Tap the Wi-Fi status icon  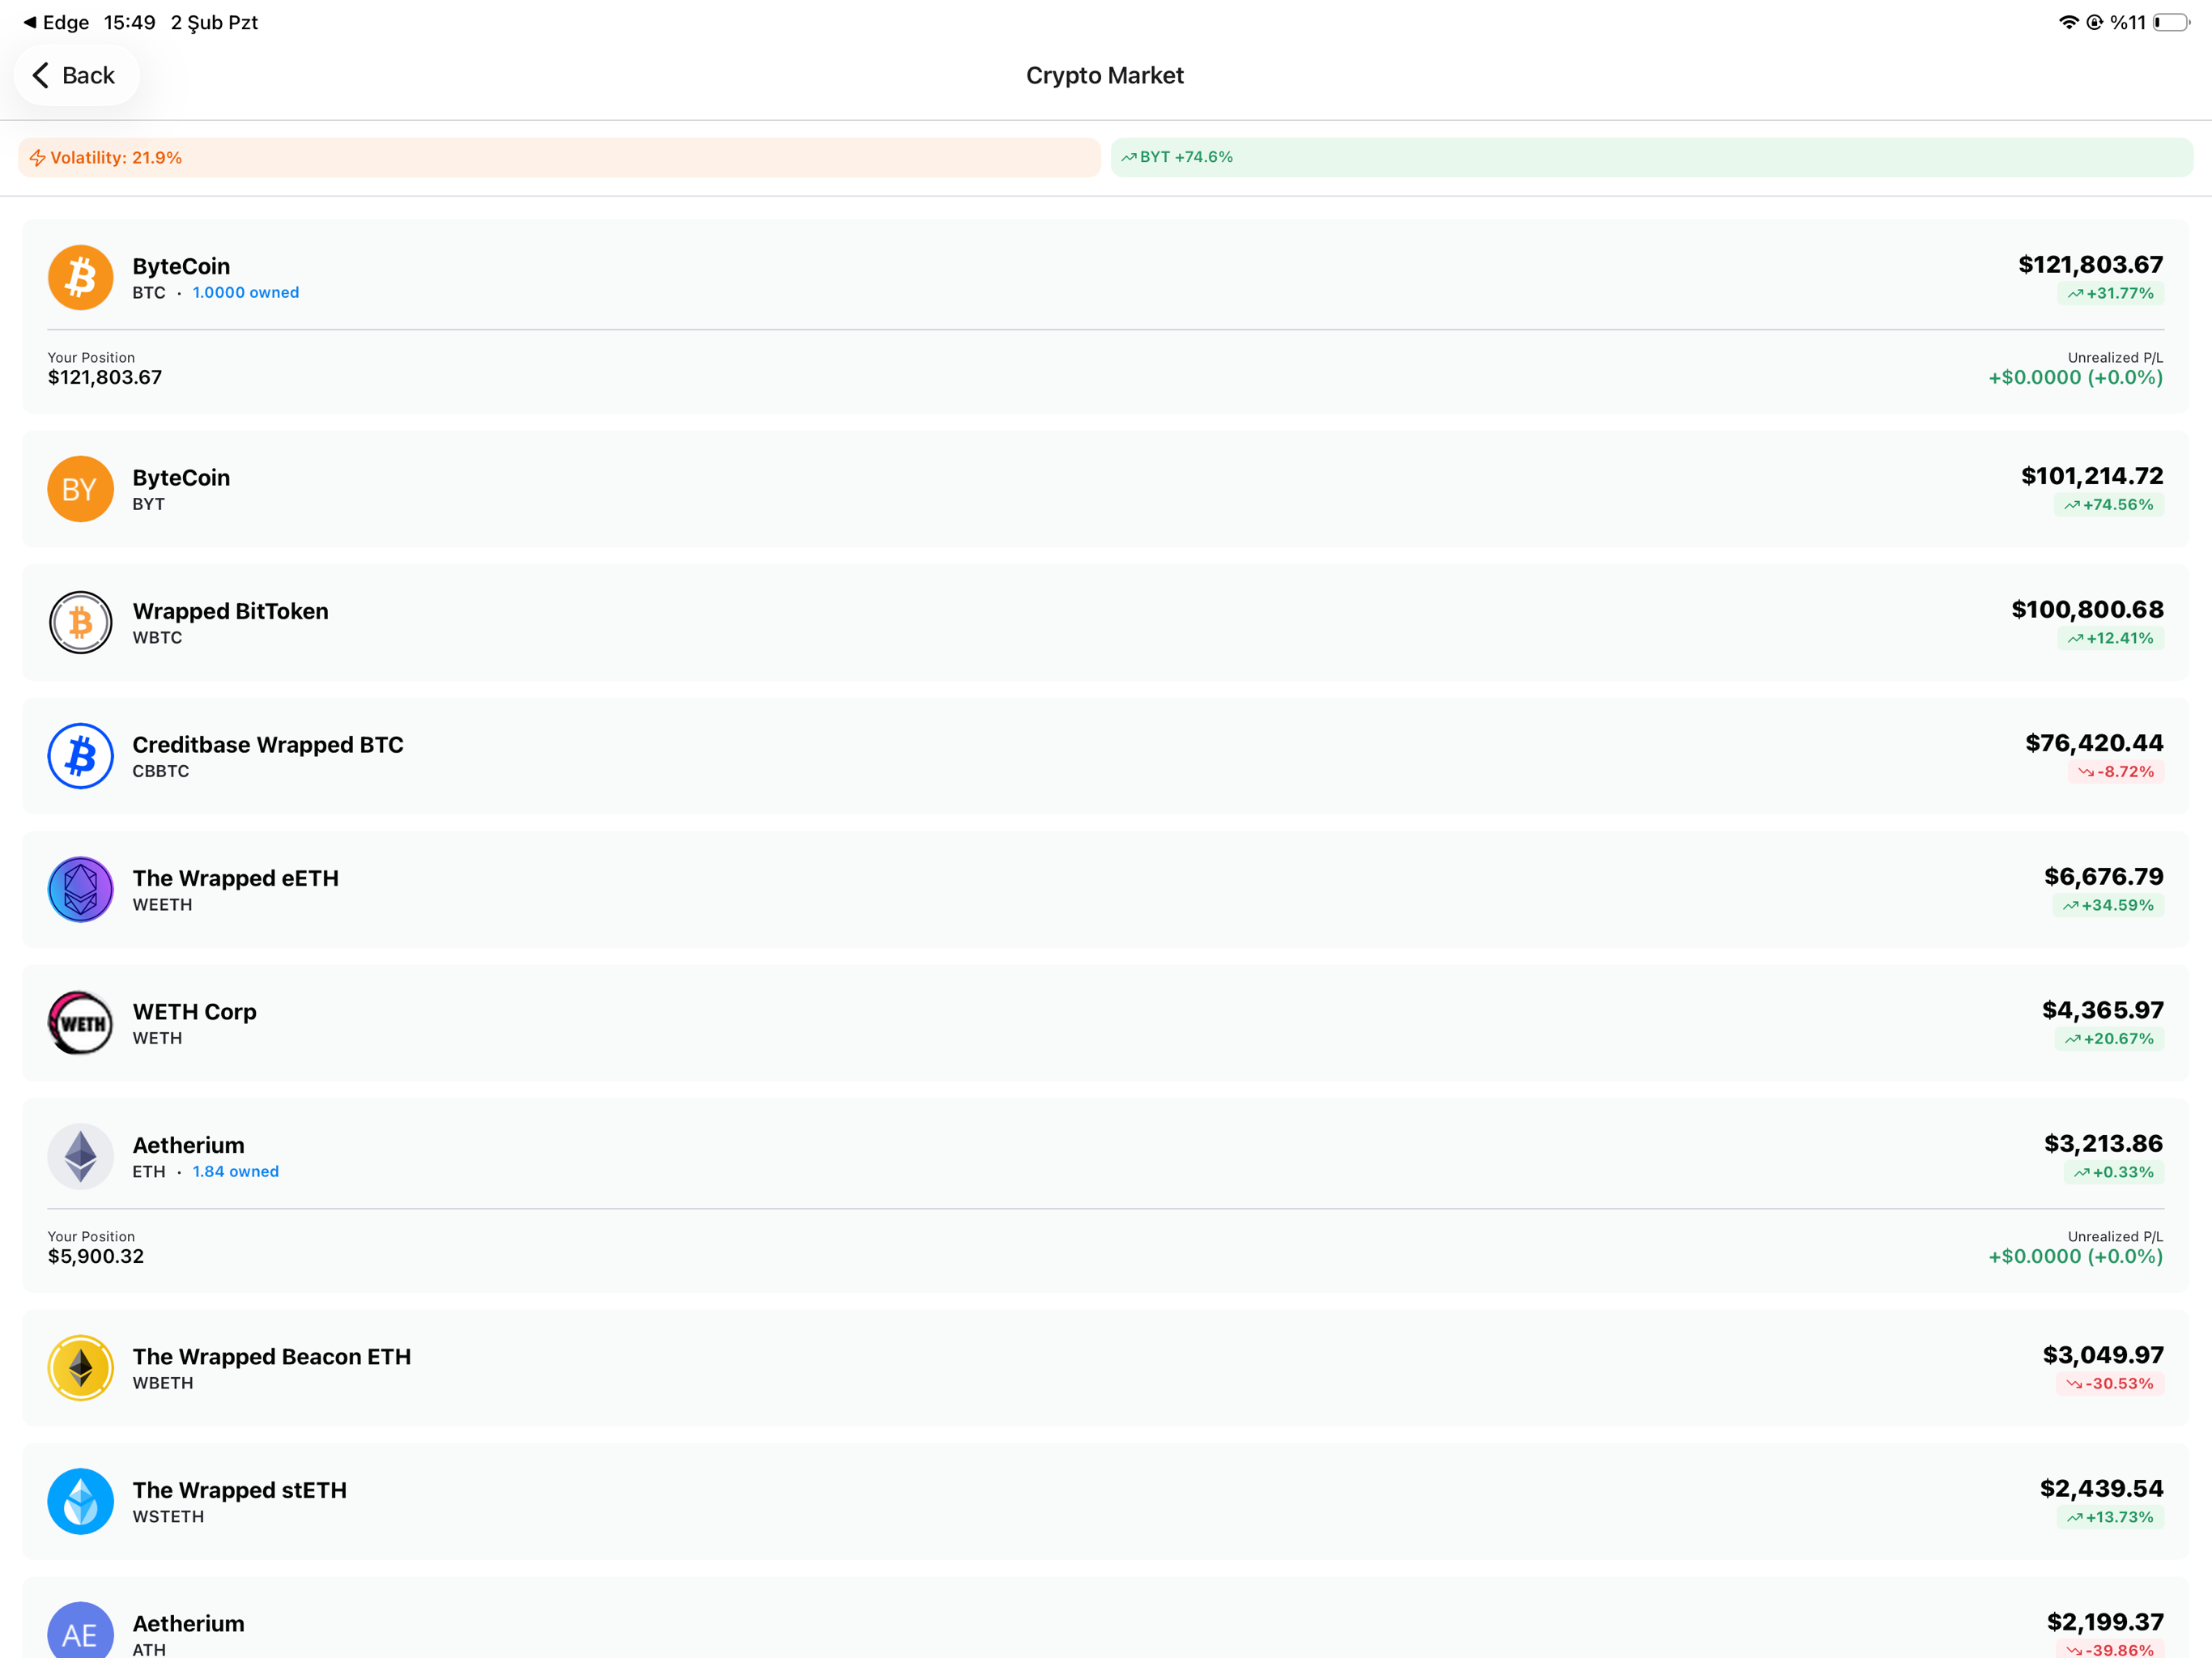(2069, 22)
